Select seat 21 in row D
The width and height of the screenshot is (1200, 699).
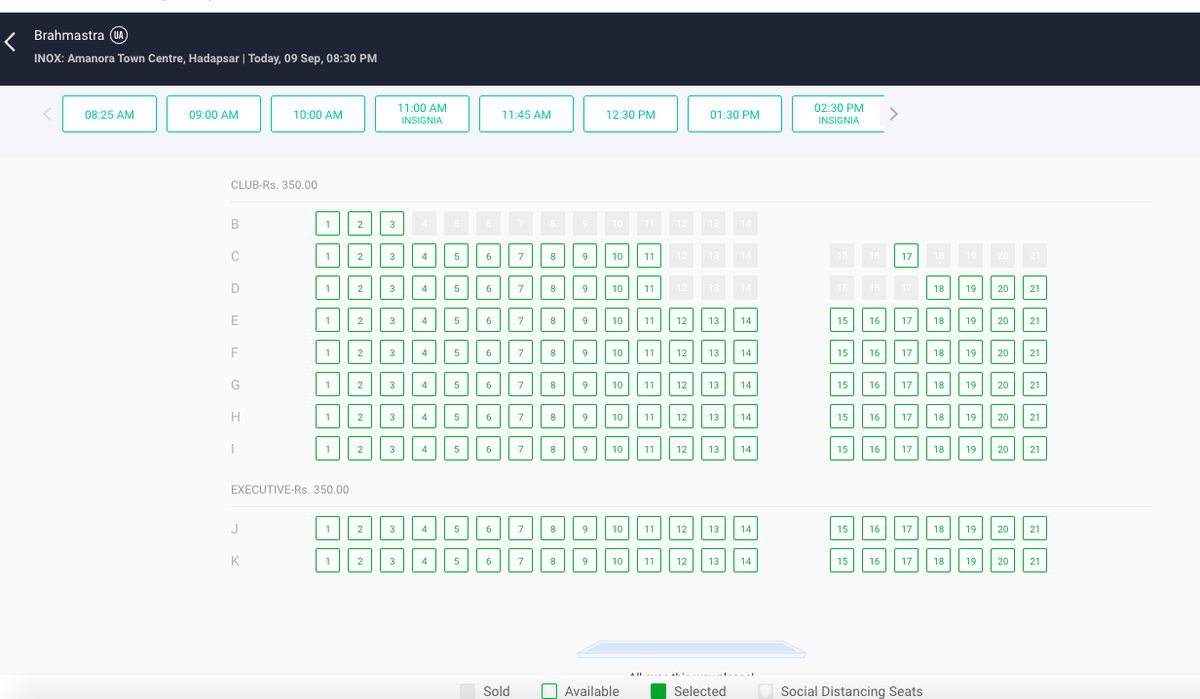(x=1035, y=288)
